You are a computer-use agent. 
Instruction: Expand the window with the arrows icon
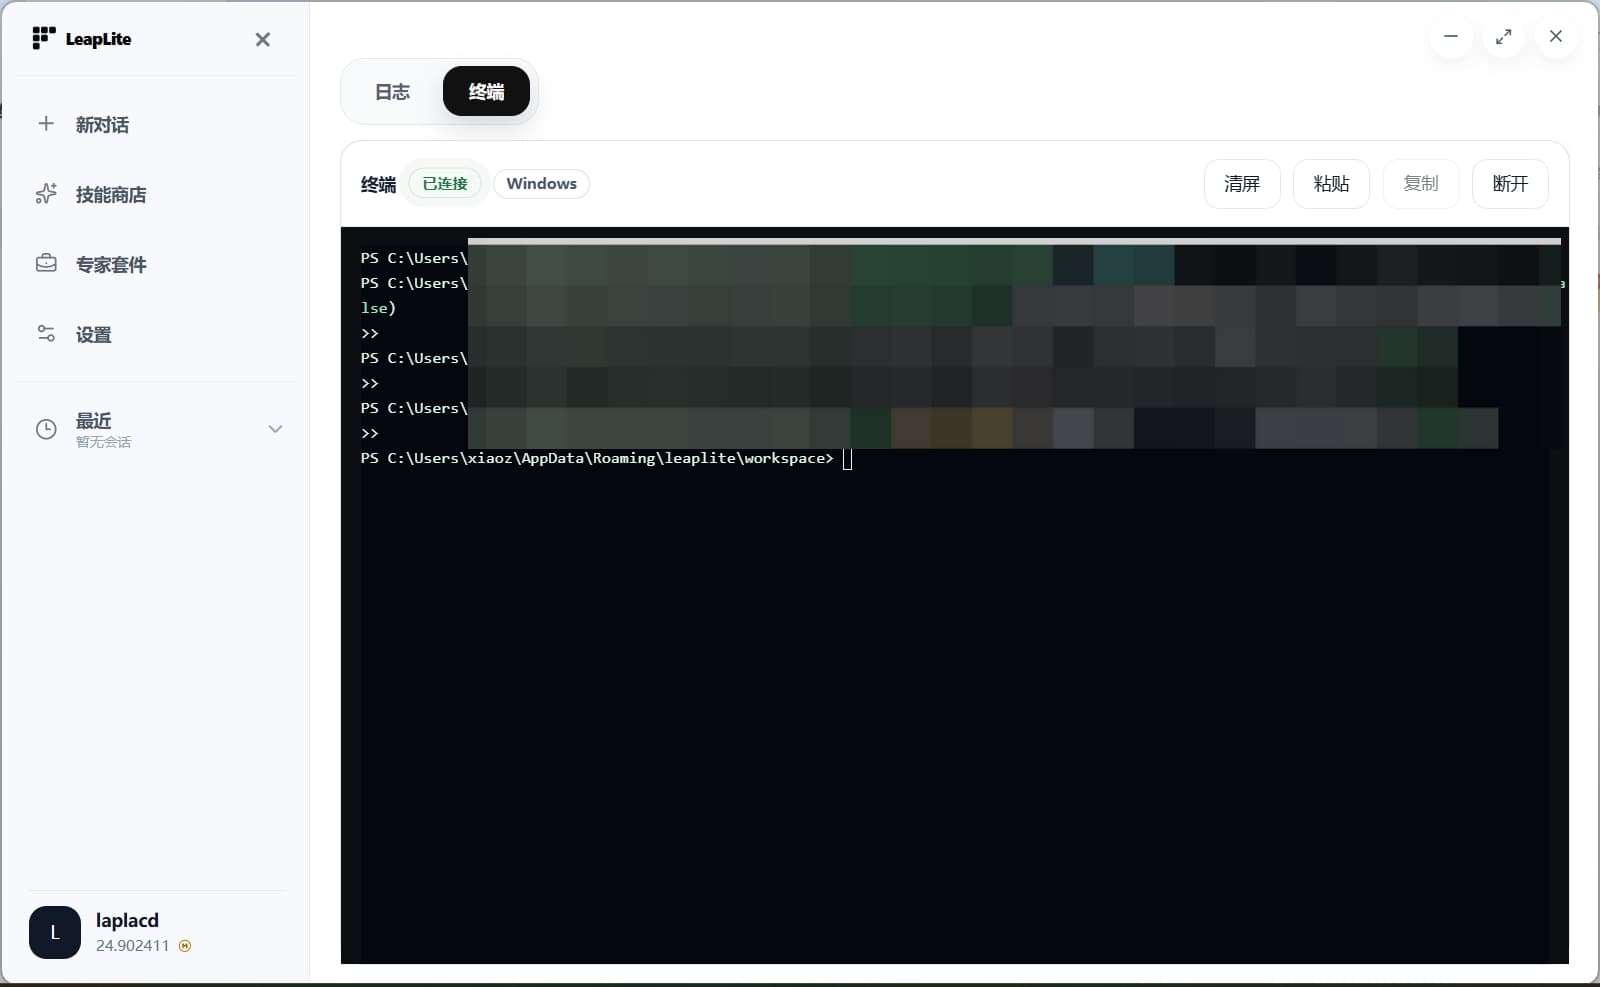tap(1503, 36)
